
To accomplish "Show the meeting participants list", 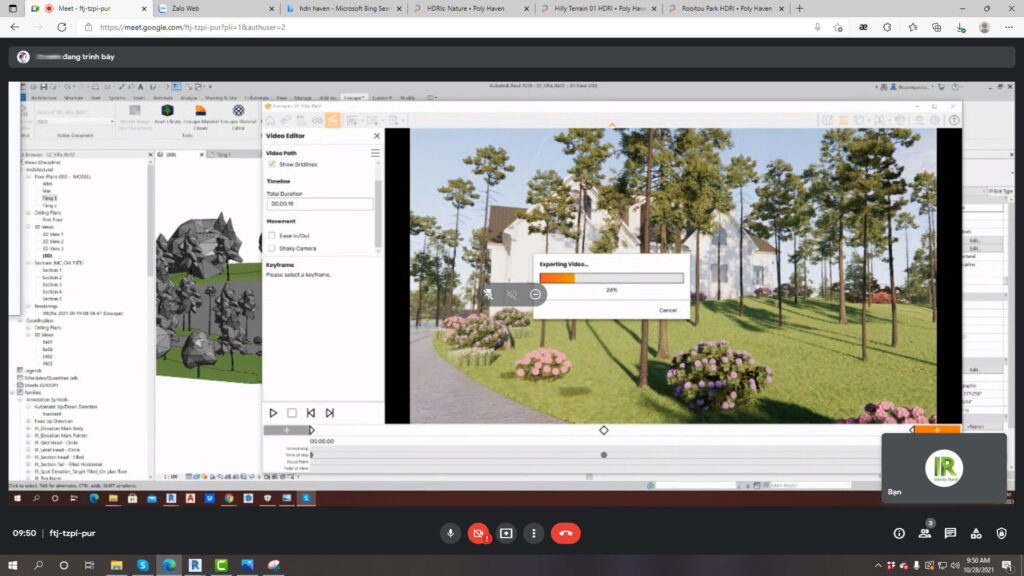I will click(925, 533).
